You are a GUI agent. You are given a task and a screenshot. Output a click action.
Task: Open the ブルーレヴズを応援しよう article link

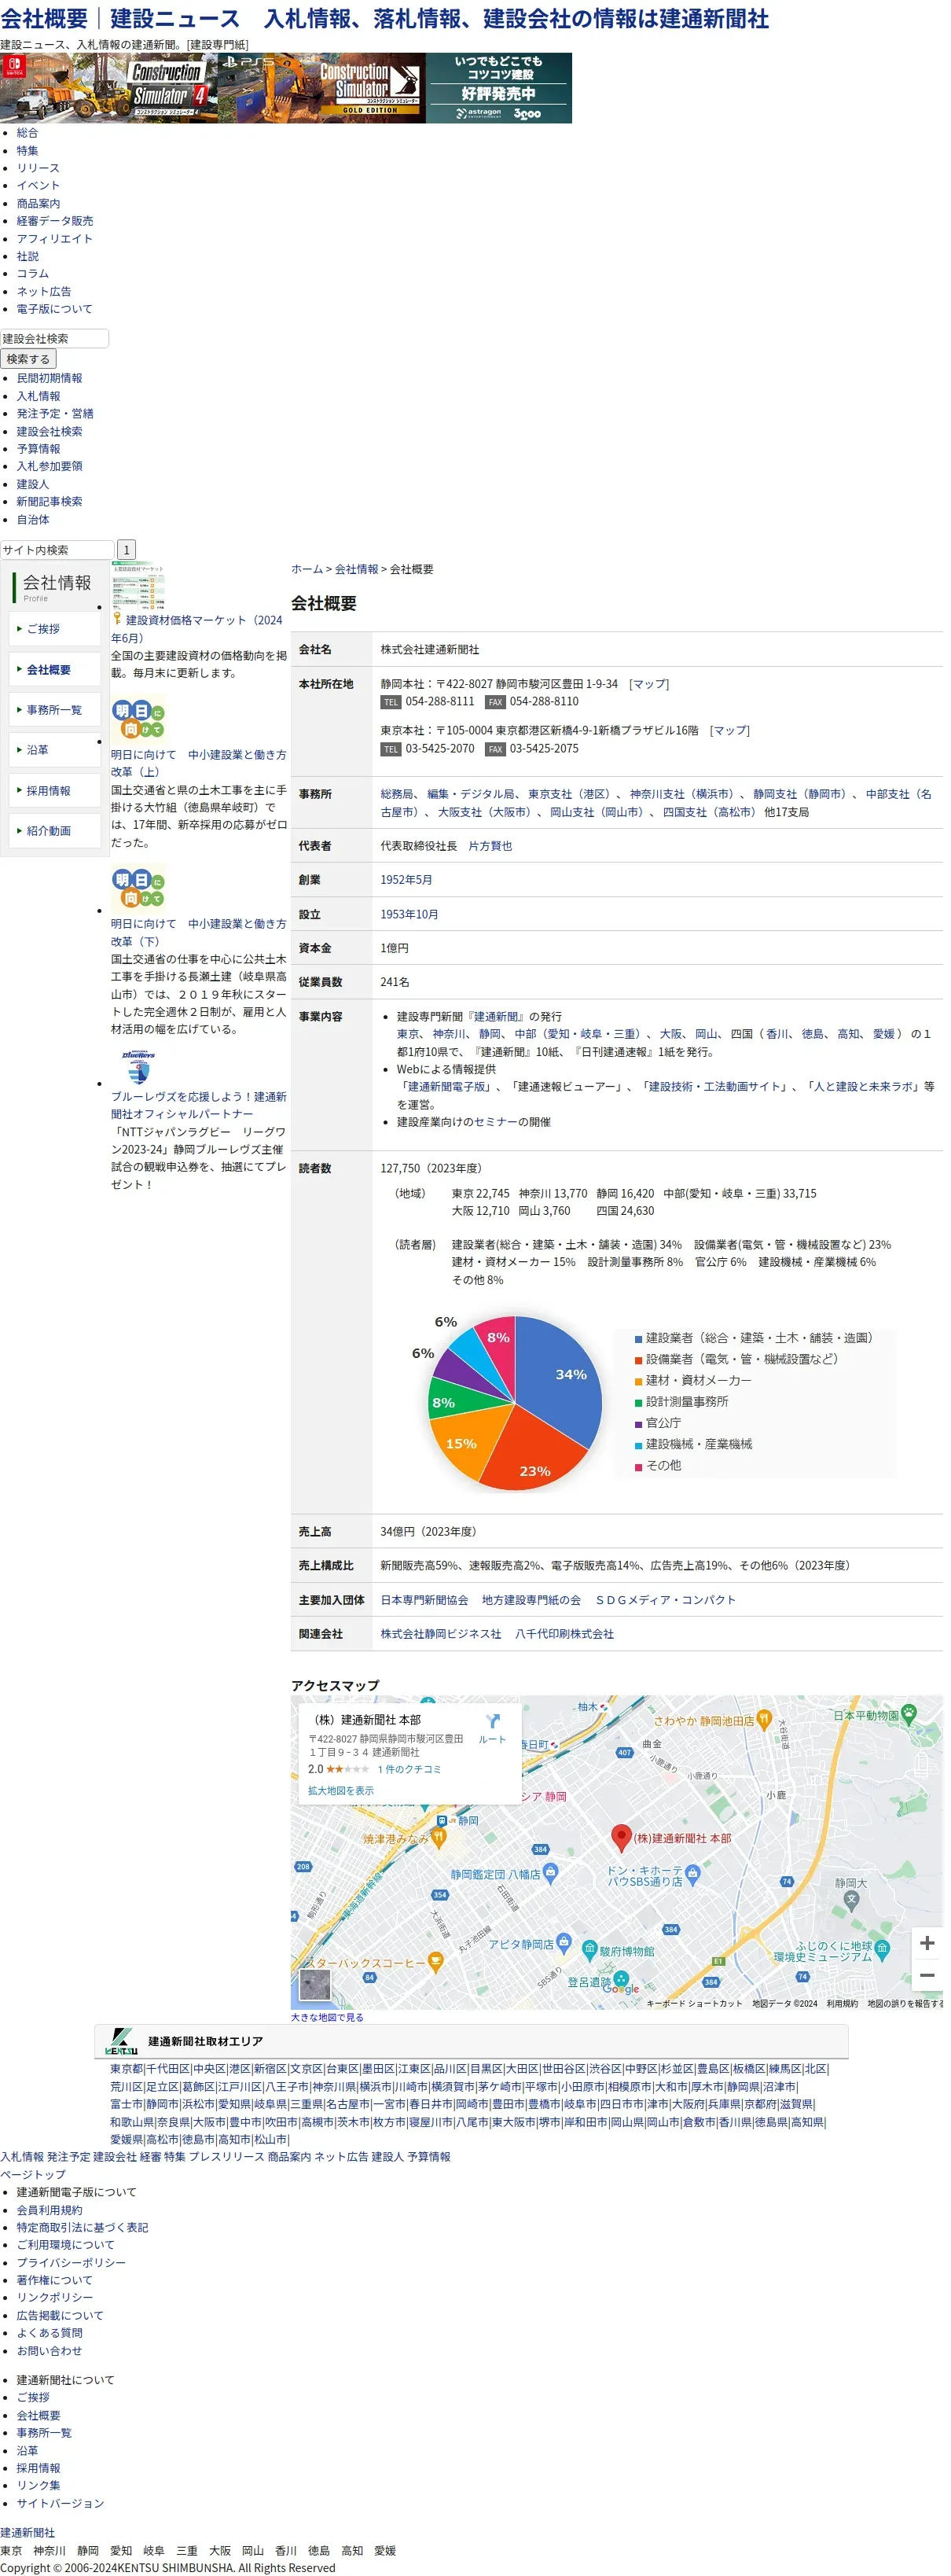[198, 1105]
